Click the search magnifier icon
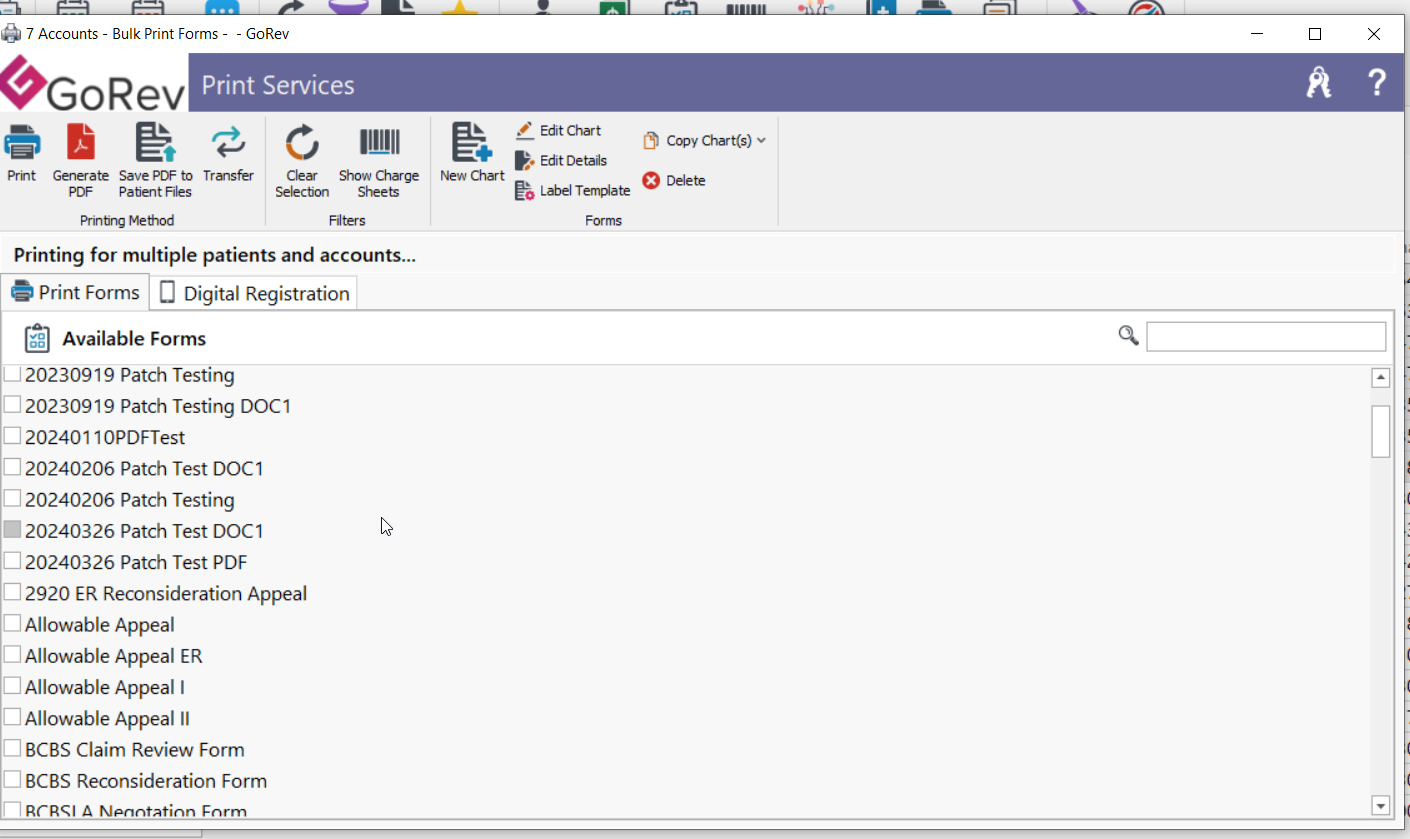The height and width of the screenshot is (839, 1410). [1128, 336]
